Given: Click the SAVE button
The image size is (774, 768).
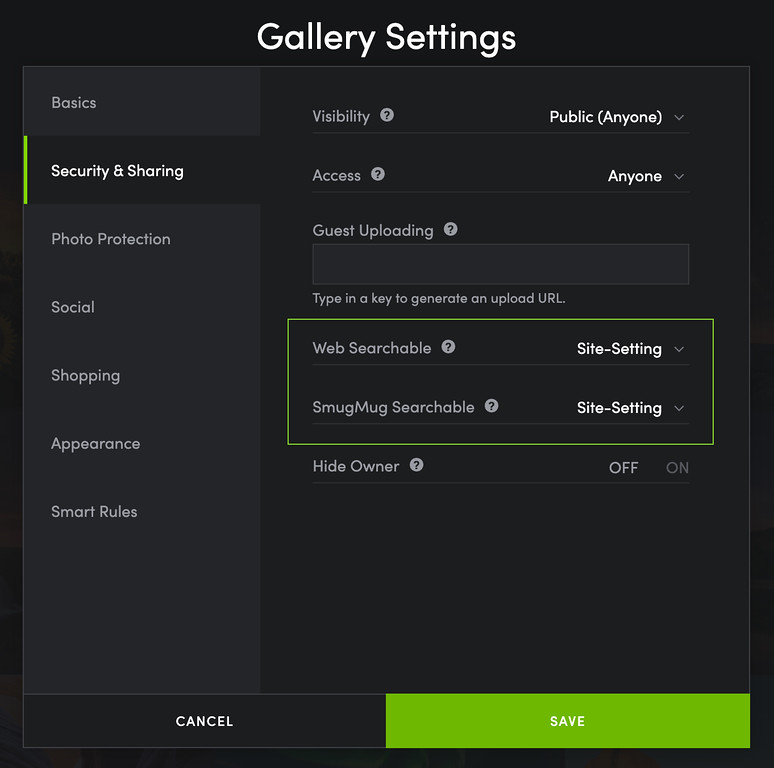Looking at the screenshot, I should pyautogui.click(x=568, y=721).
